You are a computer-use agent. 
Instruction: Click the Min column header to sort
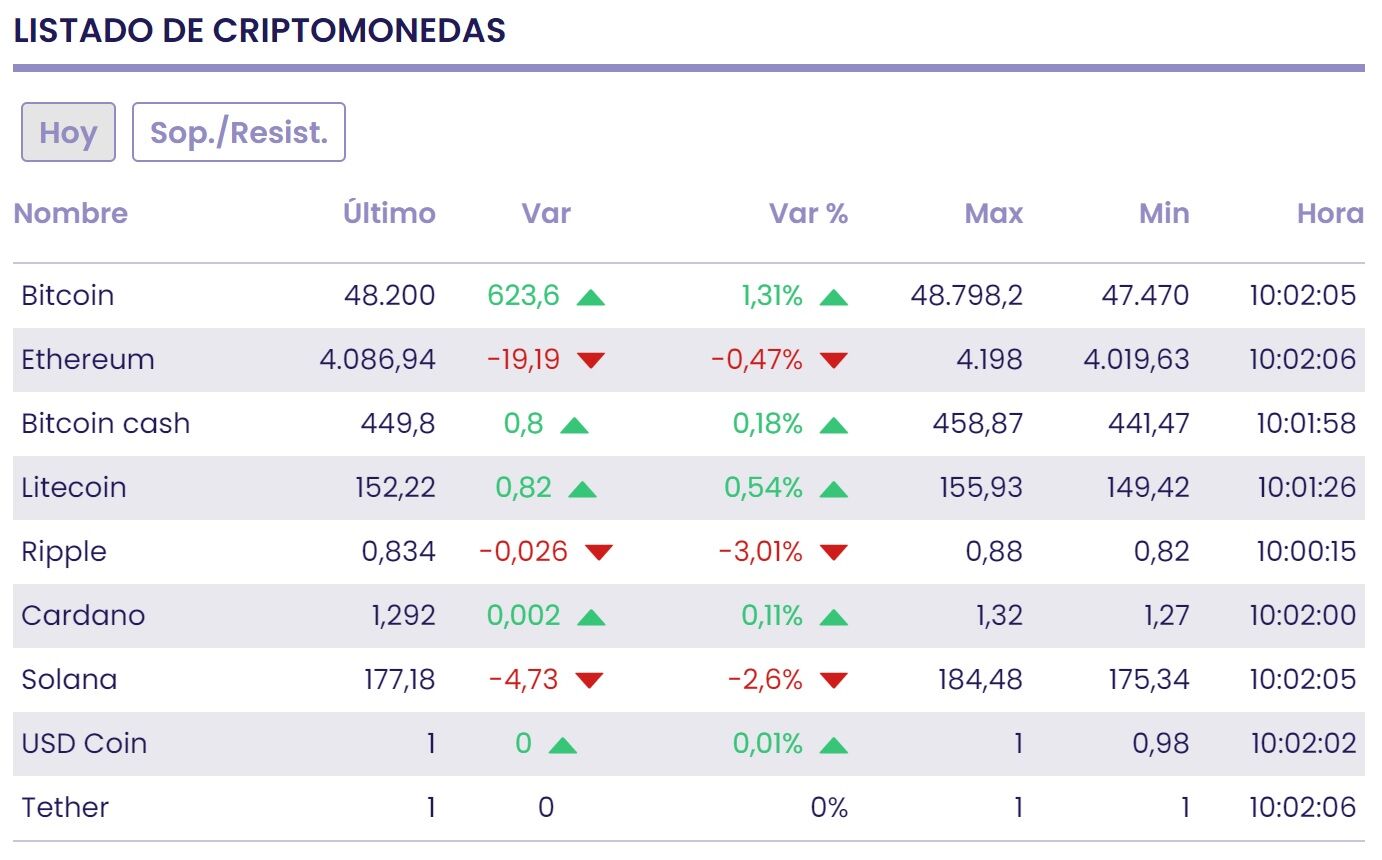coord(1164,213)
